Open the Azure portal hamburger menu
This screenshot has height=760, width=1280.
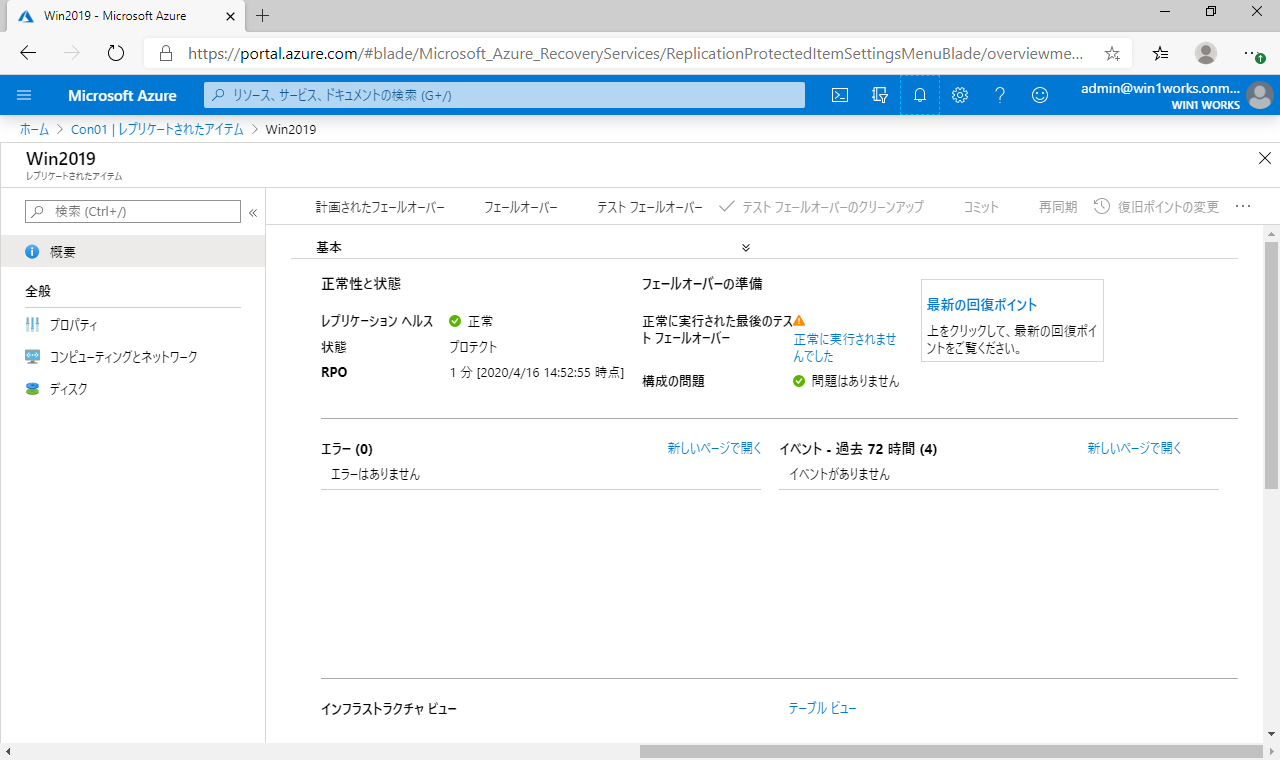tap(25, 95)
